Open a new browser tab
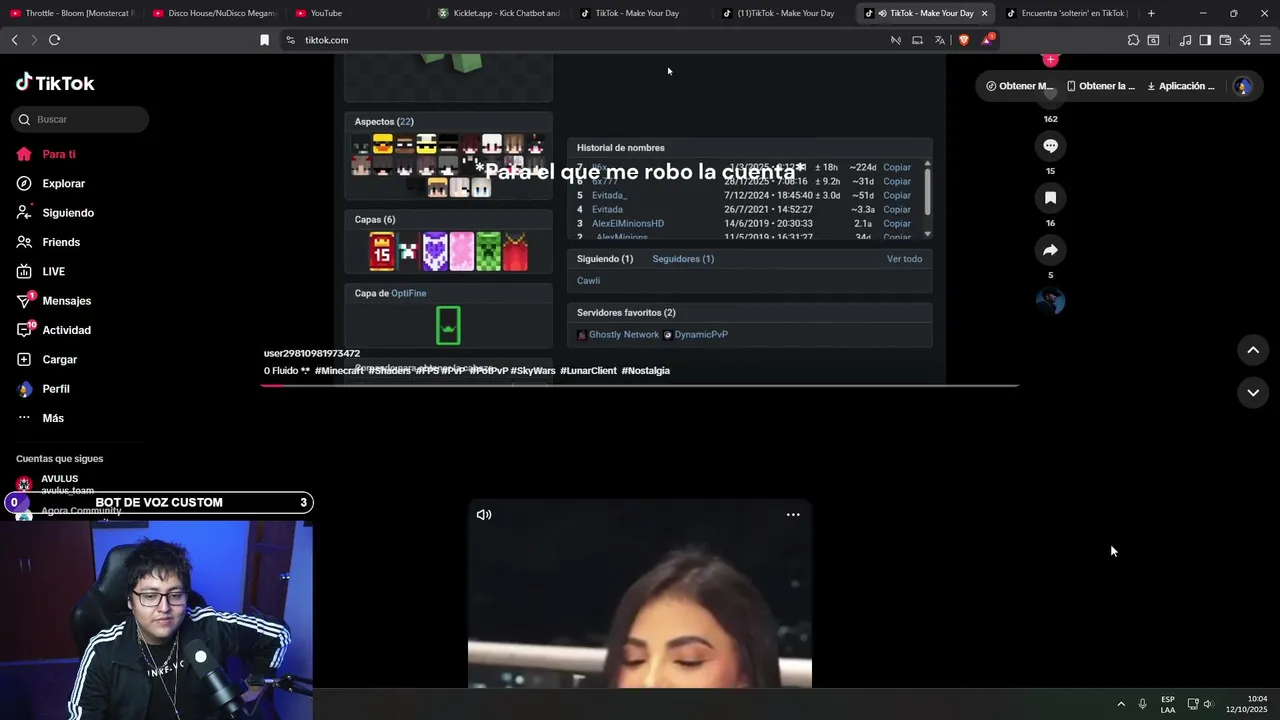This screenshot has width=1280, height=720. tap(1151, 13)
